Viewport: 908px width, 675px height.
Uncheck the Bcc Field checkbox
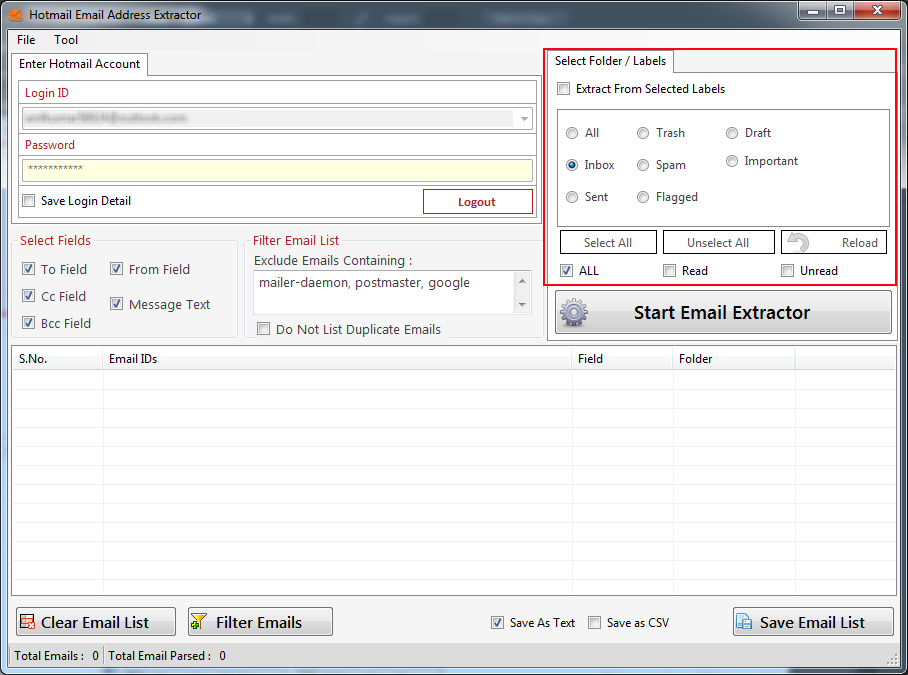(x=28, y=322)
